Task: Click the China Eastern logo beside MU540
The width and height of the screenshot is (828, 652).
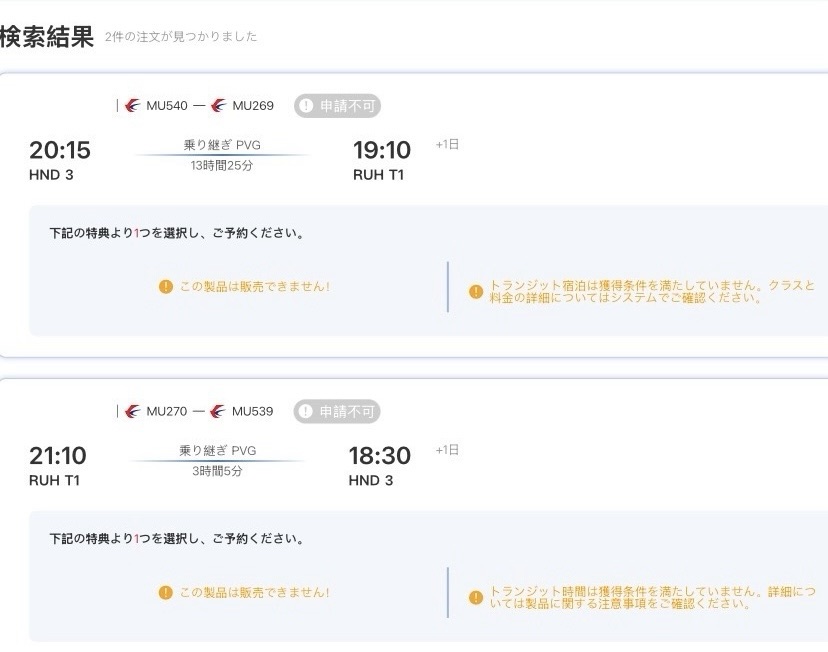Action: coord(133,106)
